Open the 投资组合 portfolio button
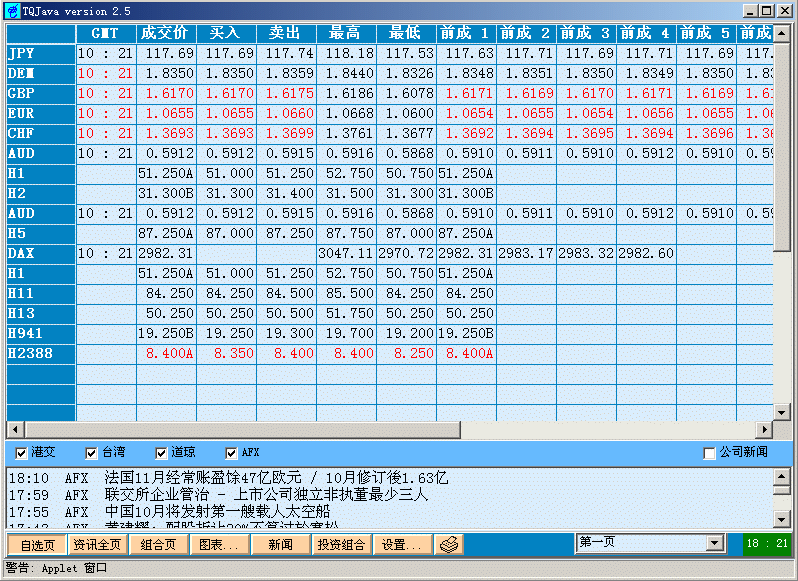This screenshot has width=798, height=581. pyautogui.click(x=341, y=544)
